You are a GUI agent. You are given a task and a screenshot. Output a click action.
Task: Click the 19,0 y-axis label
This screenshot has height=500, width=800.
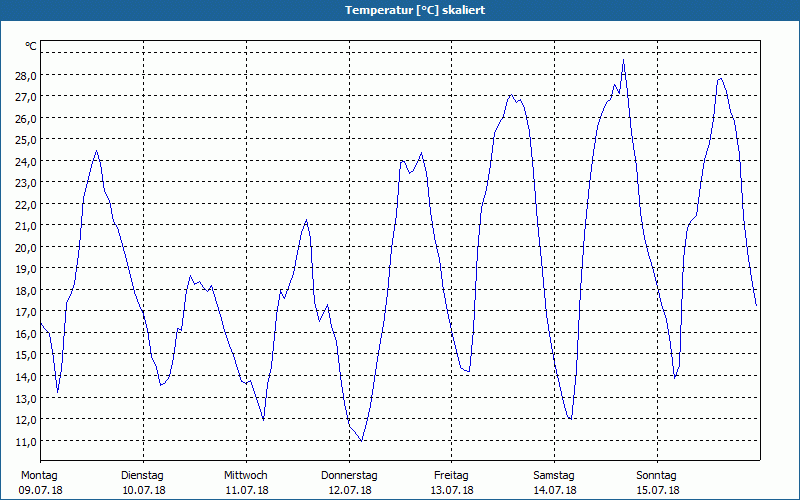(26, 269)
